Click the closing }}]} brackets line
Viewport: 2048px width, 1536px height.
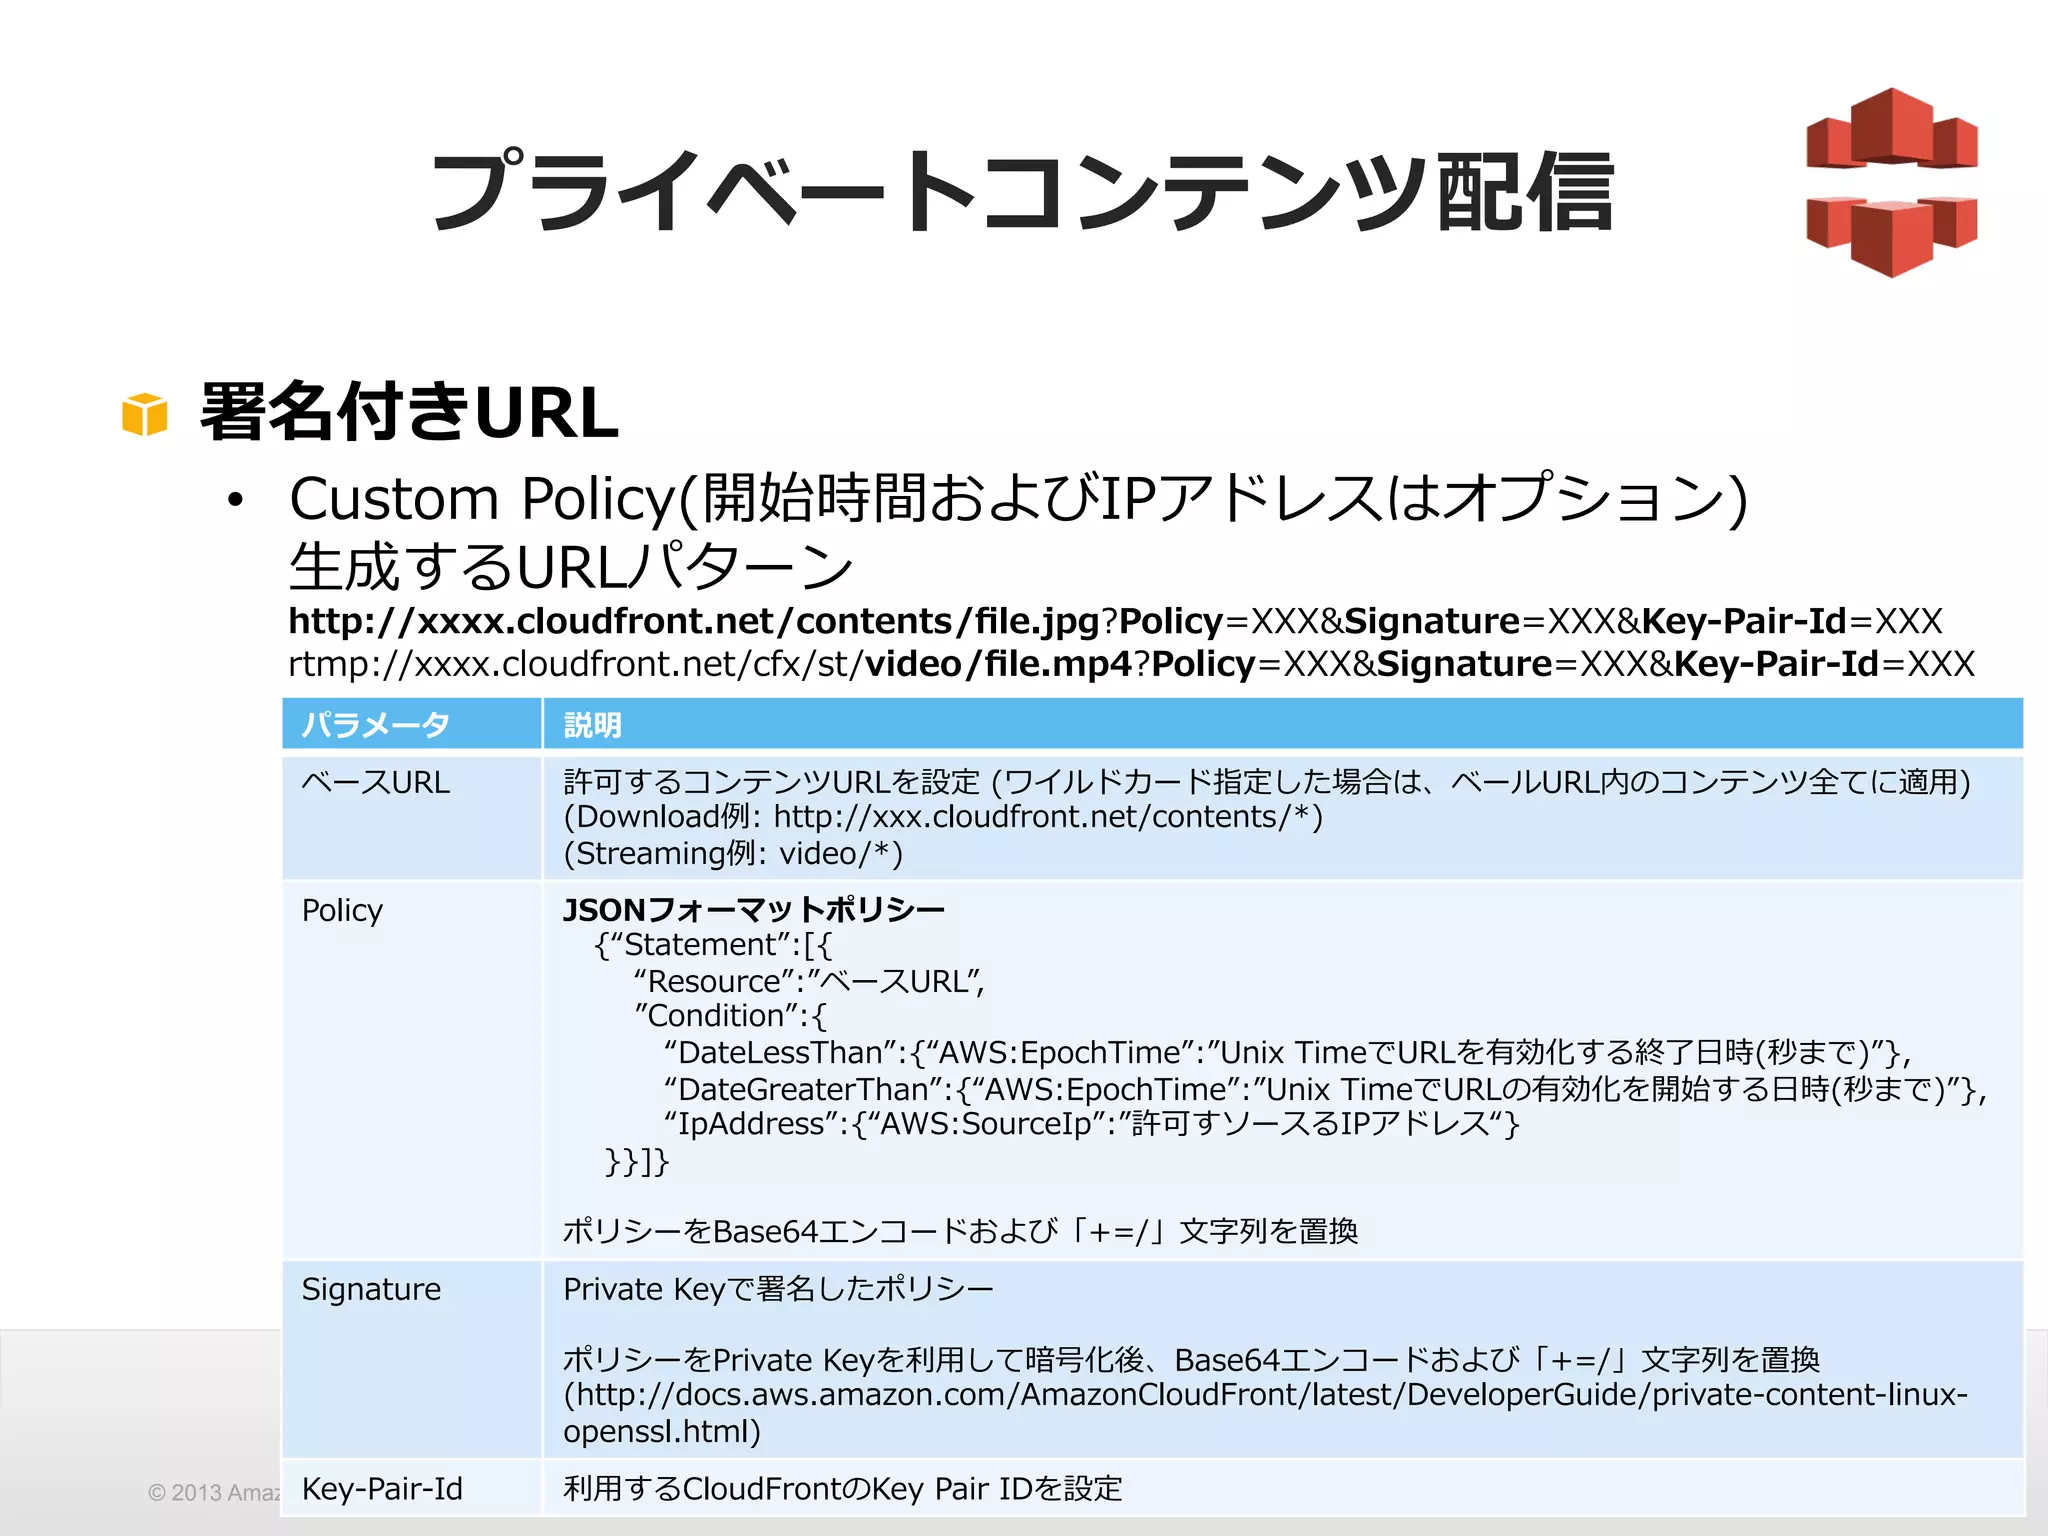[x=636, y=1161]
